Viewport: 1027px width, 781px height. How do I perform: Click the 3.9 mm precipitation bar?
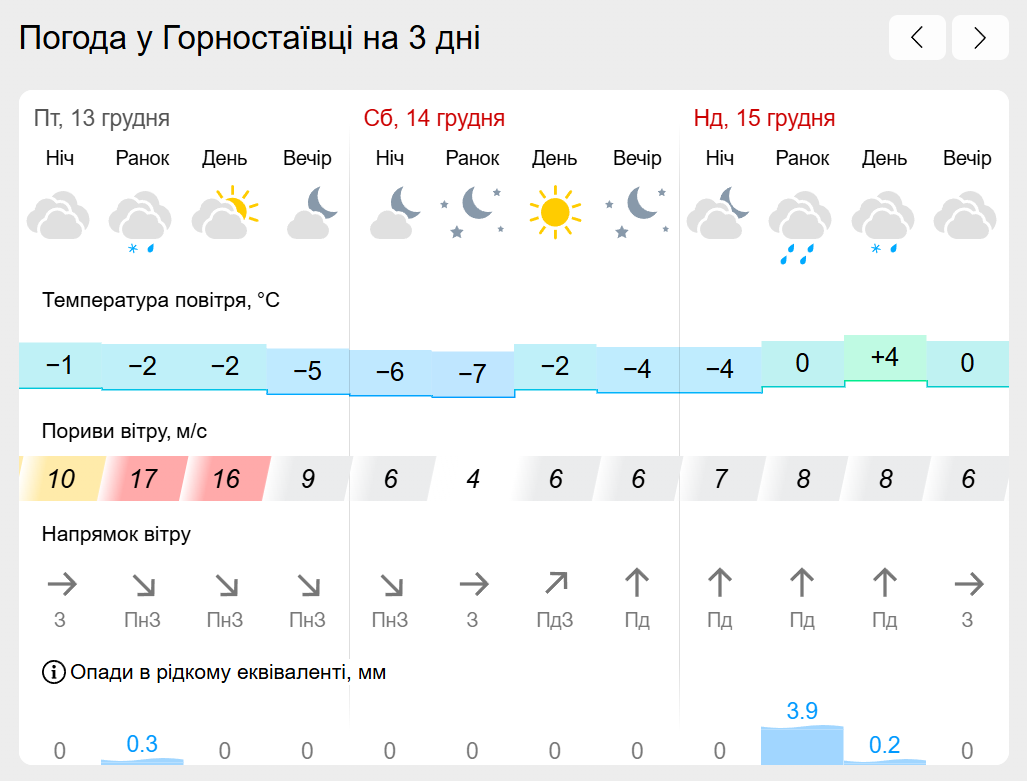802,744
